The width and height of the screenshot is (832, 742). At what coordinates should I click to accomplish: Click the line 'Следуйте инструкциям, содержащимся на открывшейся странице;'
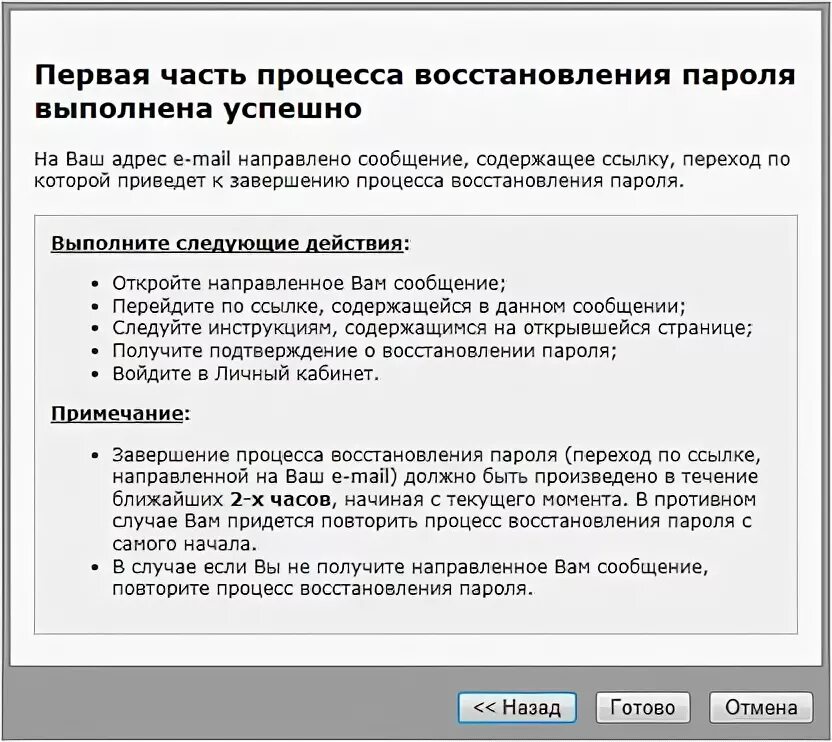point(432,328)
